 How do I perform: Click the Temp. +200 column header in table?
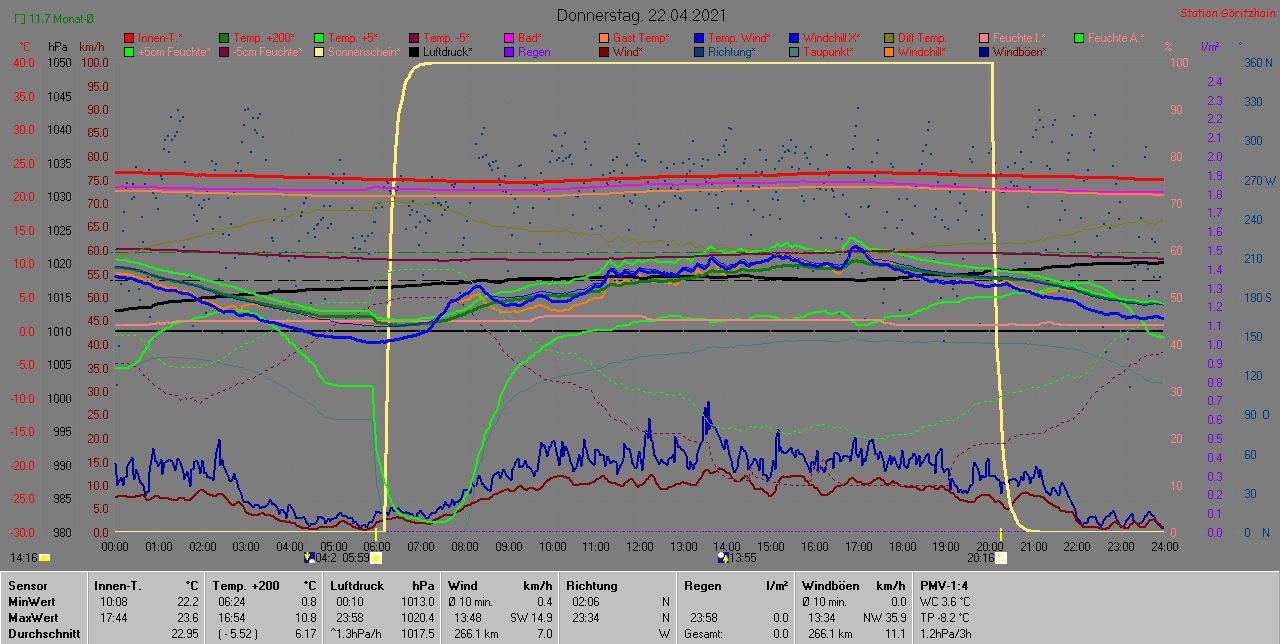point(248,585)
